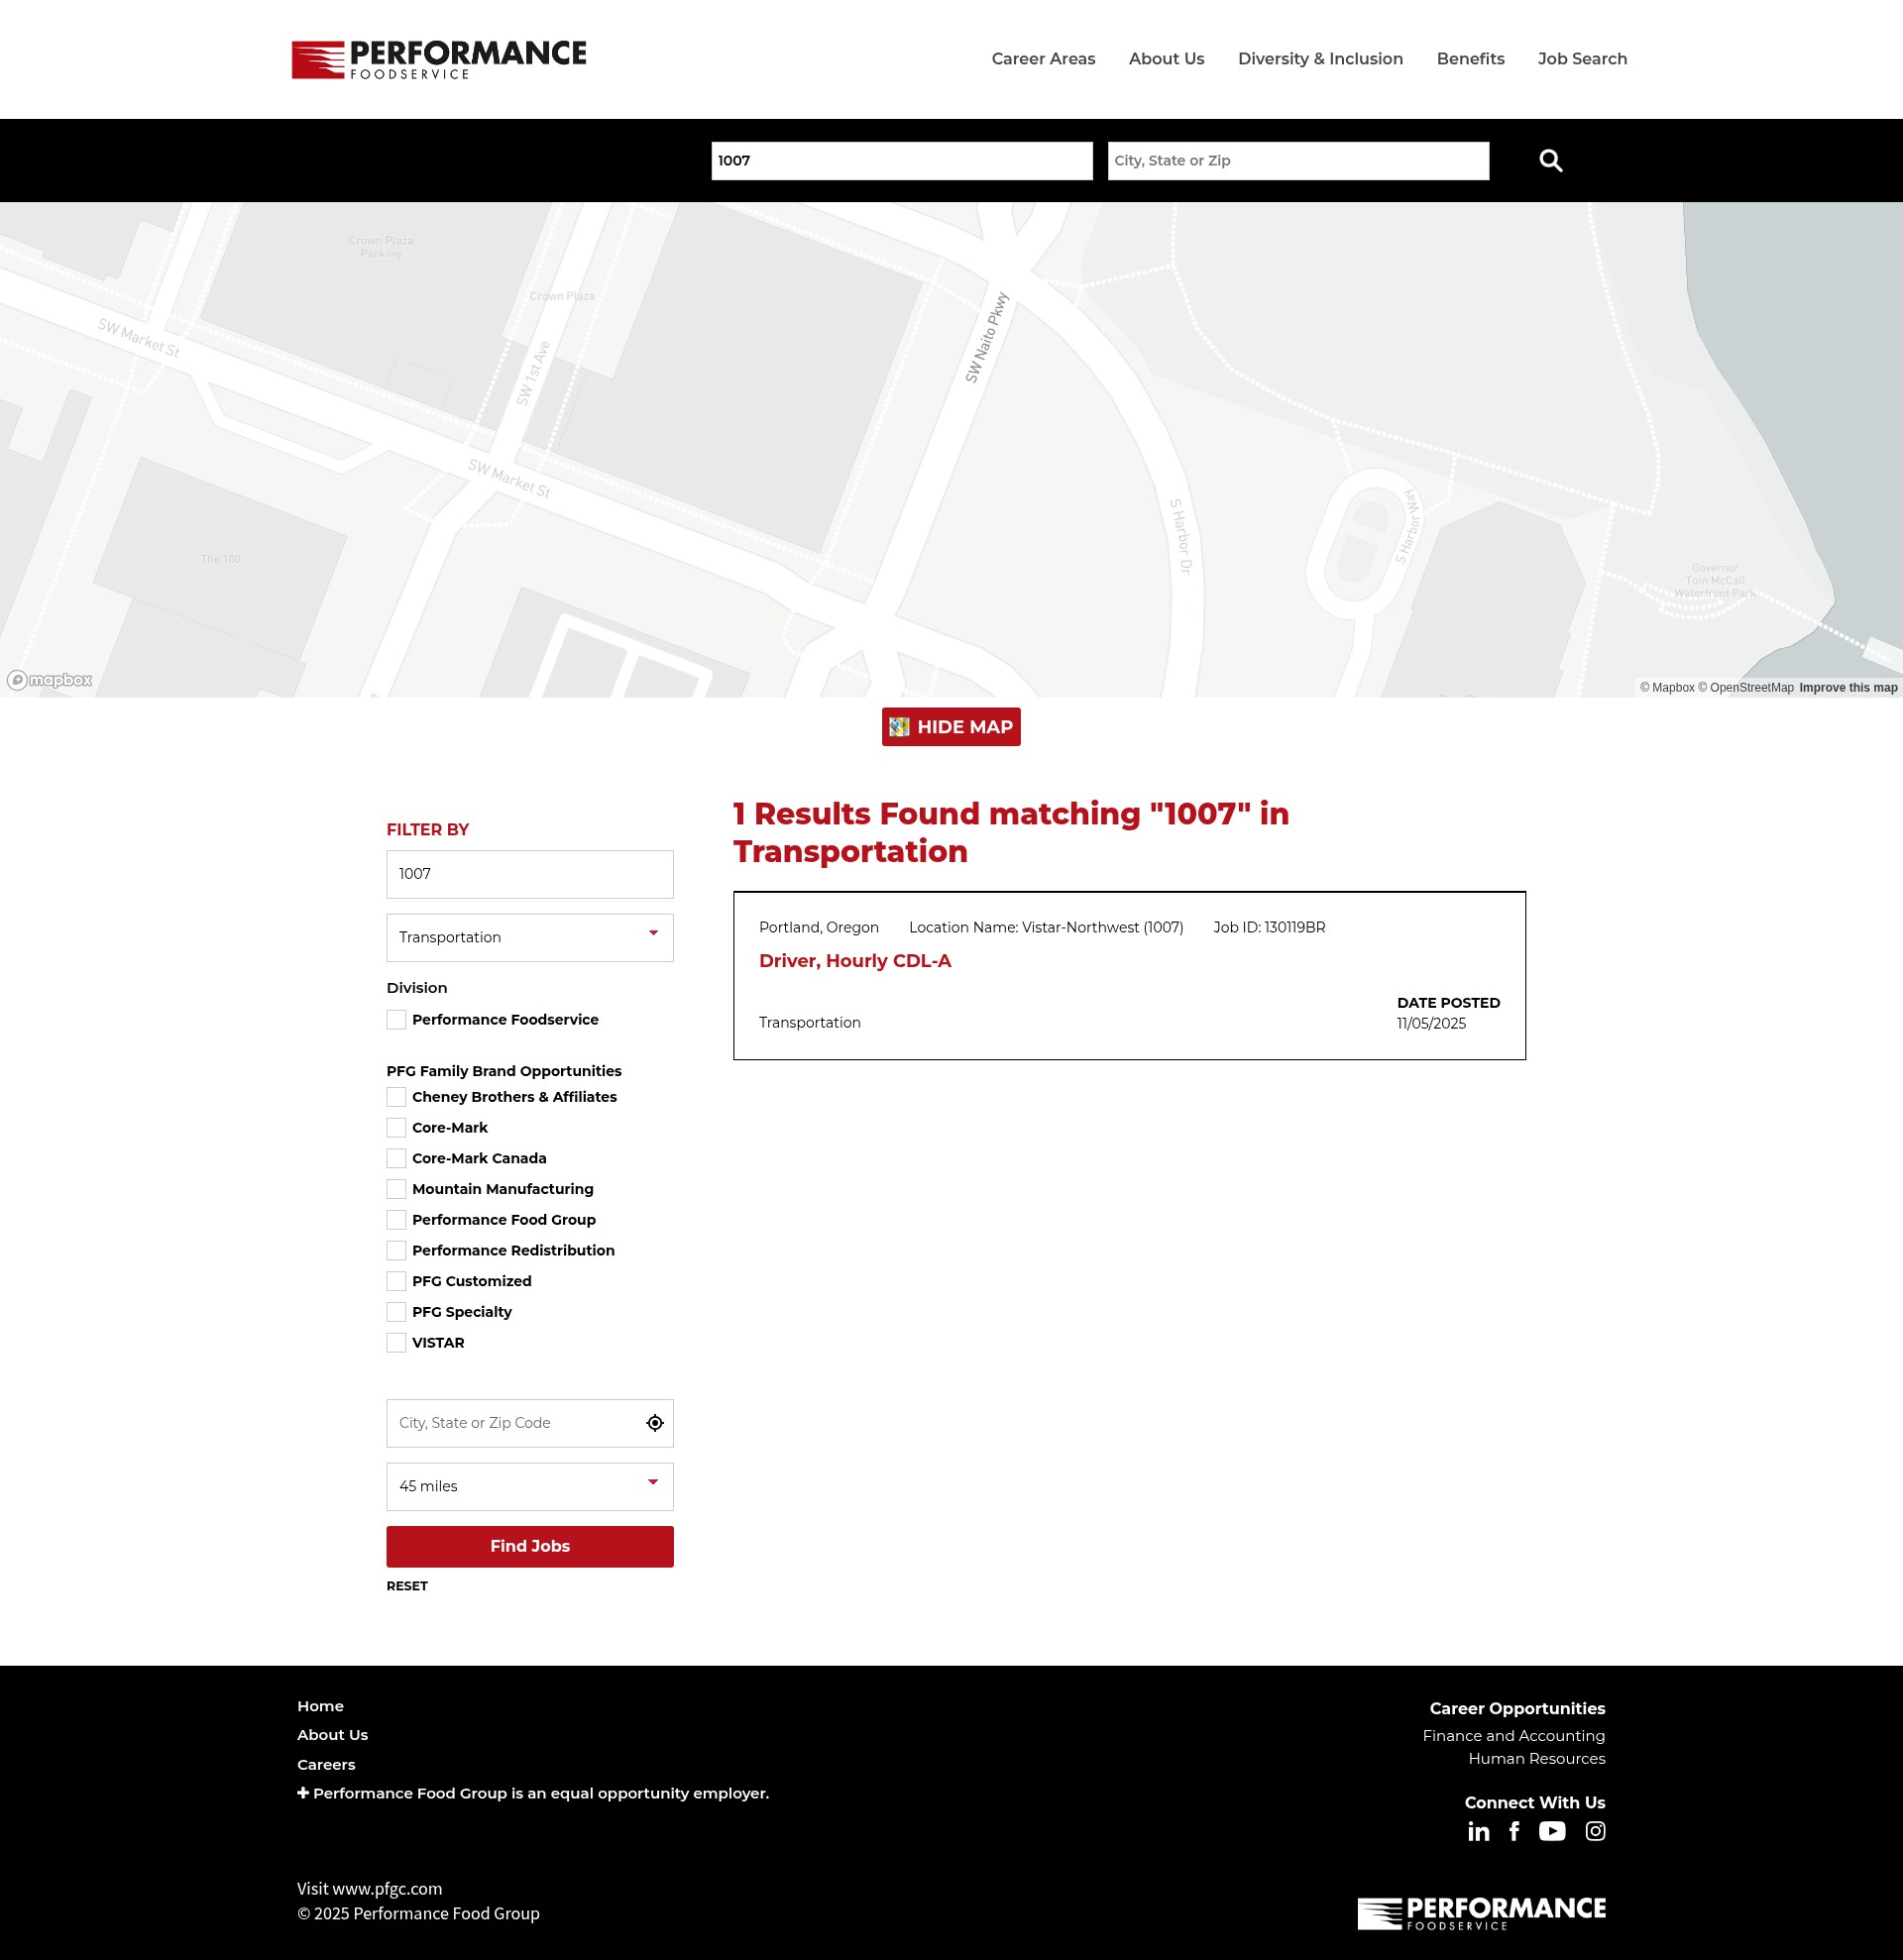Click the Portland, Oregon location text
This screenshot has width=1903, height=1960.
pyautogui.click(x=819, y=928)
